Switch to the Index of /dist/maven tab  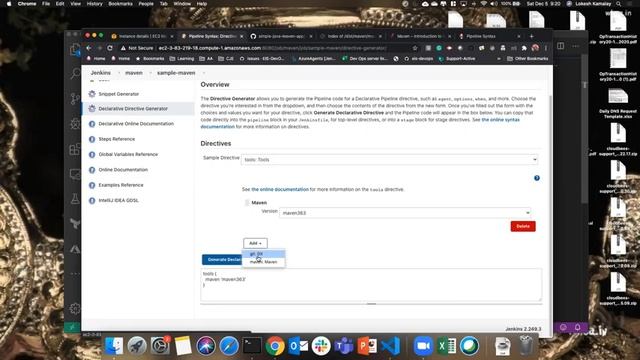click(350, 36)
